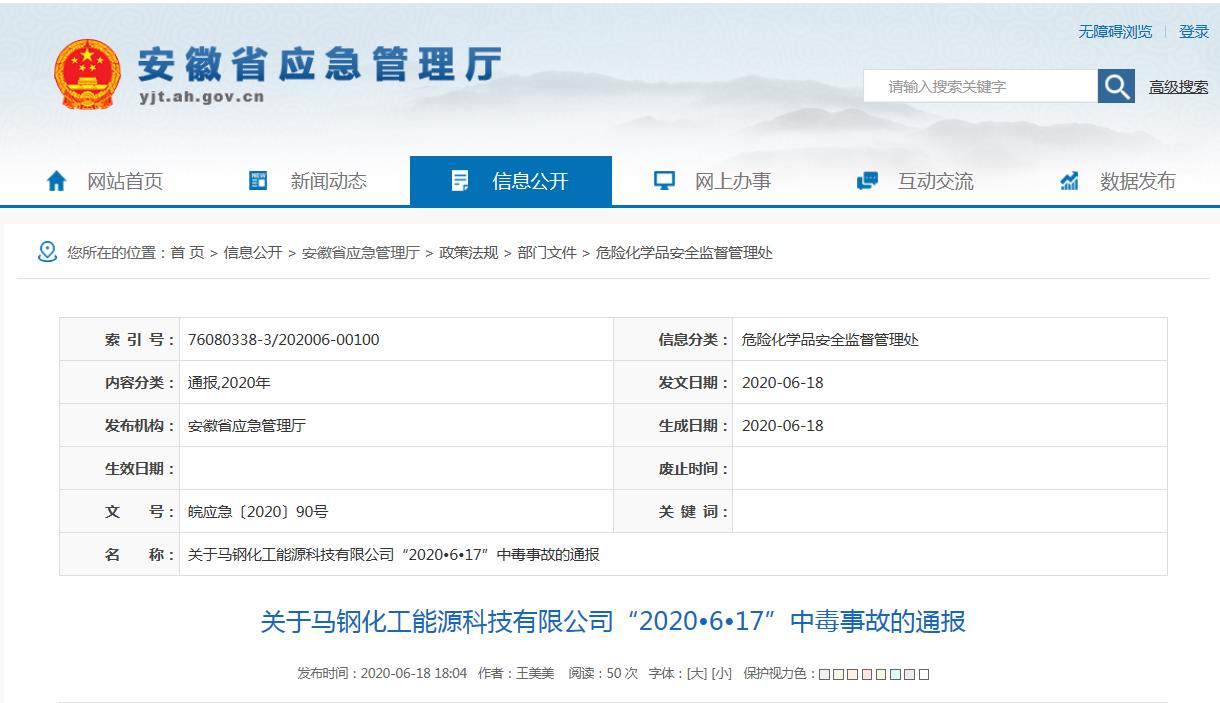Click the 发文日期 value 2020-06-18

coord(783,383)
